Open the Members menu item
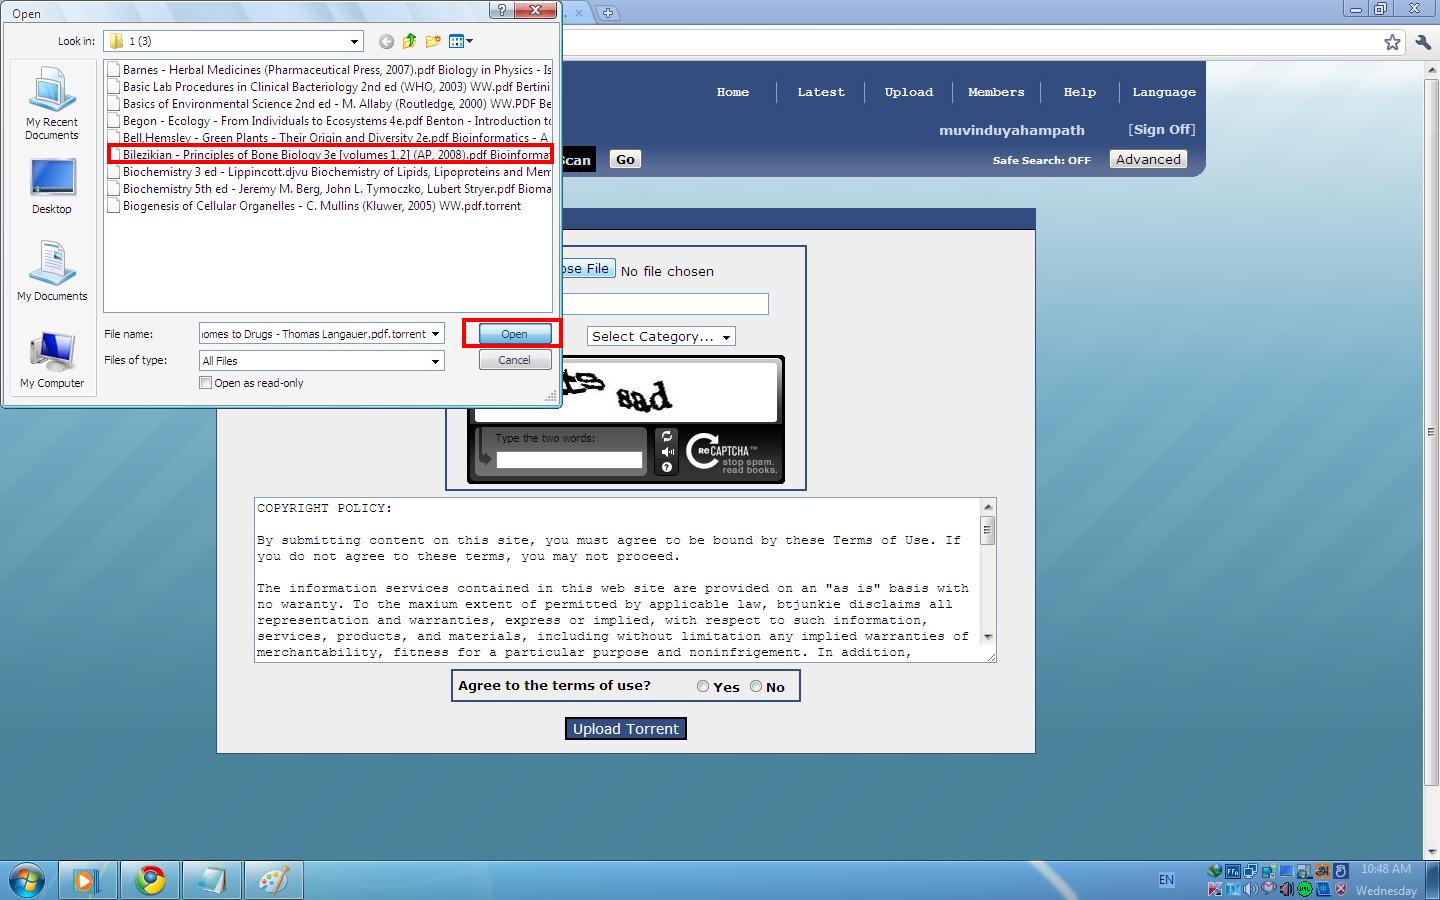 tap(996, 92)
